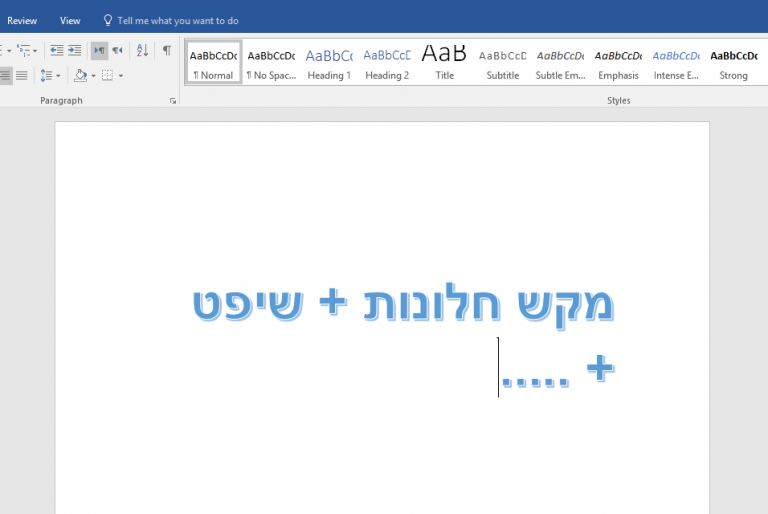Open the Shading color dropdown arrow
Viewport: 768px width, 514px height.
(94, 76)
